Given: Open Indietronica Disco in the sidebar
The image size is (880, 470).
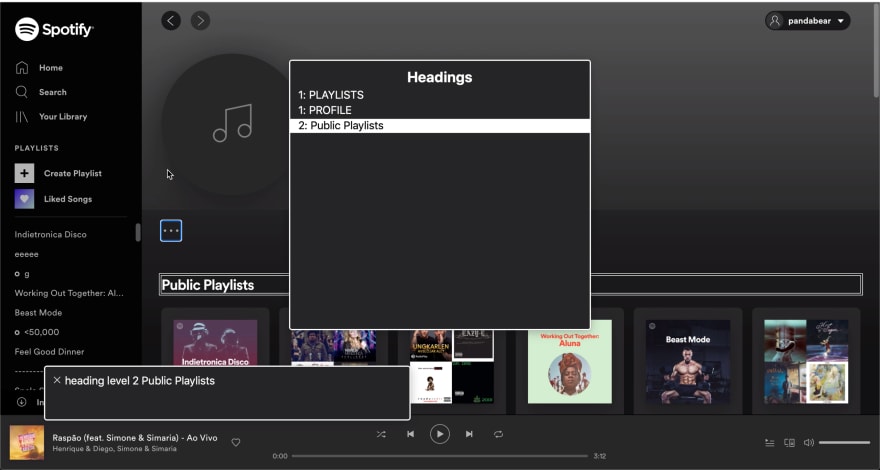Looking at the screenshot, I should pos(51,235).
